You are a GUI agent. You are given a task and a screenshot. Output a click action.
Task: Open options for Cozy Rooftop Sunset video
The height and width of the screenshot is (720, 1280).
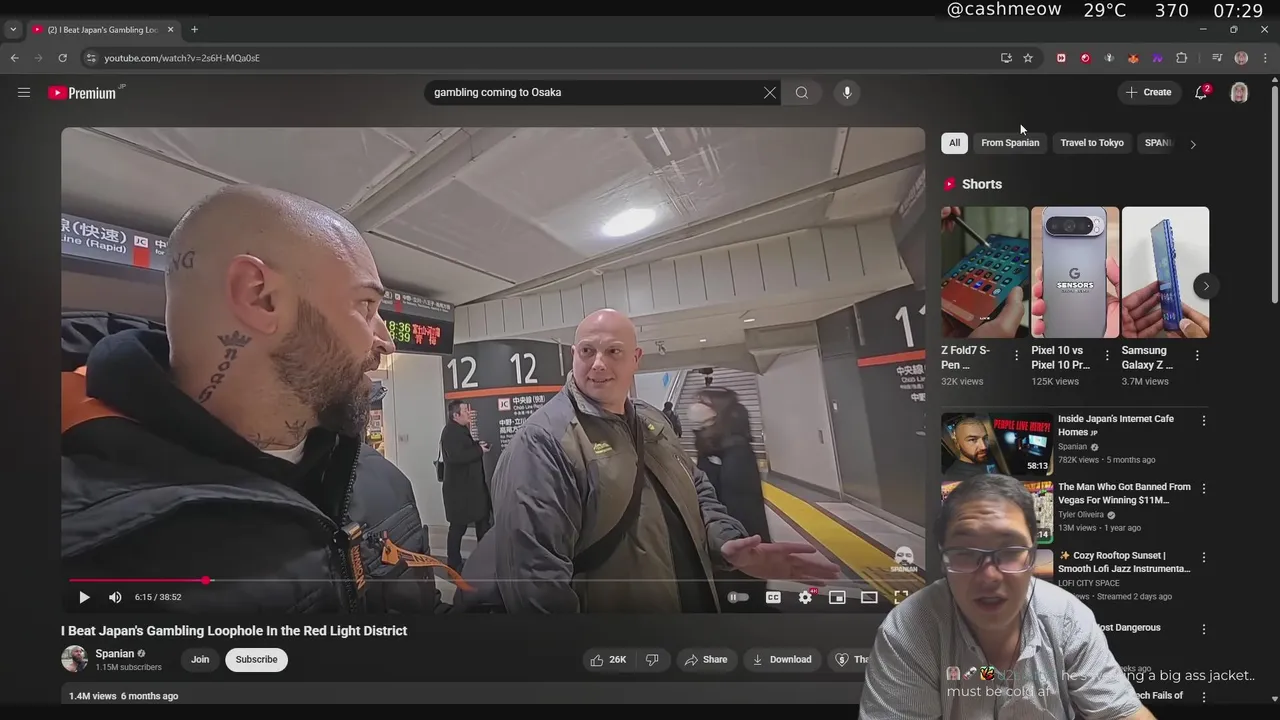click(1204, 557)
